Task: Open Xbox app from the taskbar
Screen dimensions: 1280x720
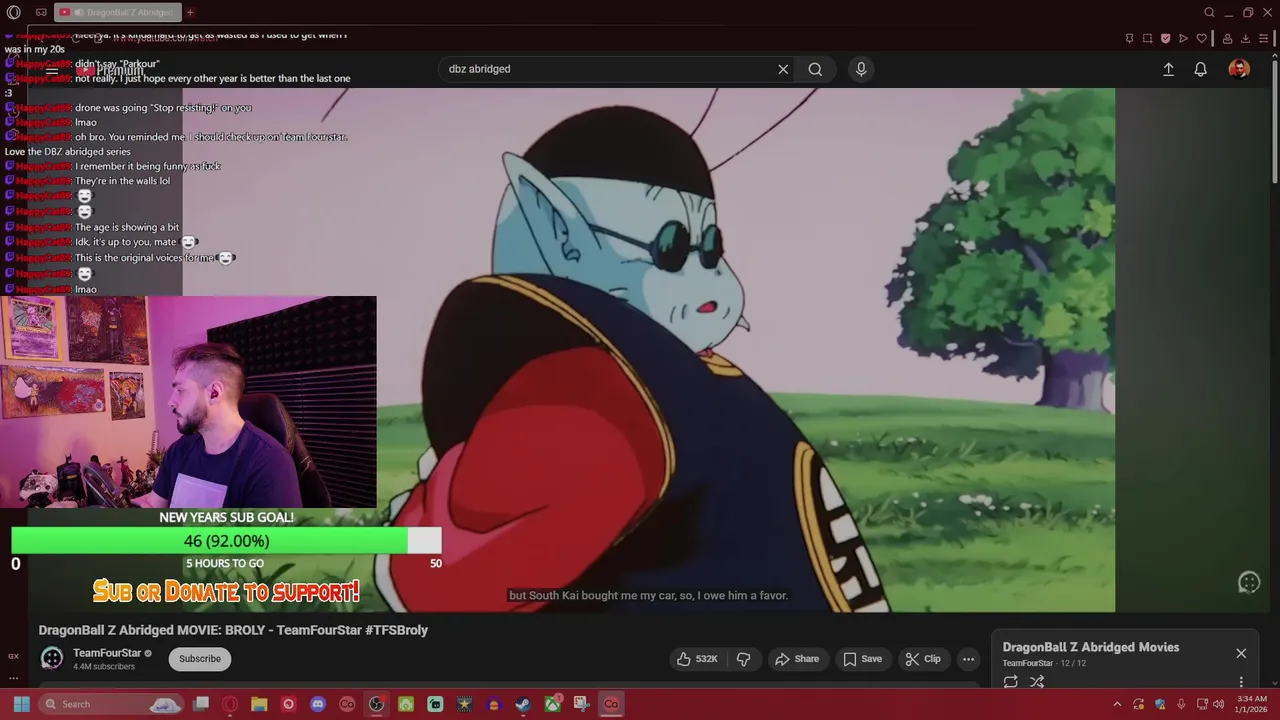Action: coord(552,704)
